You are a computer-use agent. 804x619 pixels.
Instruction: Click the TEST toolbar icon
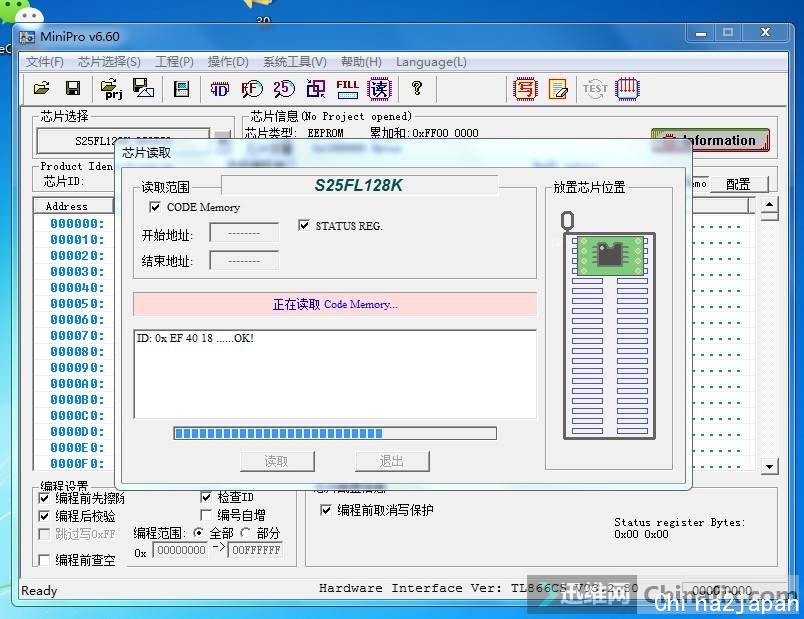(595, 89)
